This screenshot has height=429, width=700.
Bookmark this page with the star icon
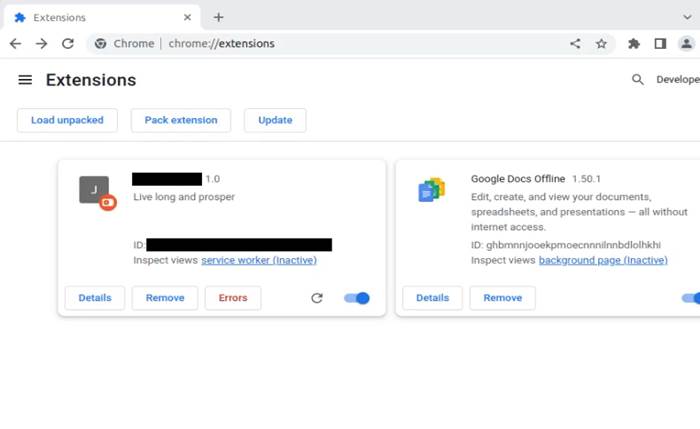(x=601, y=44)
